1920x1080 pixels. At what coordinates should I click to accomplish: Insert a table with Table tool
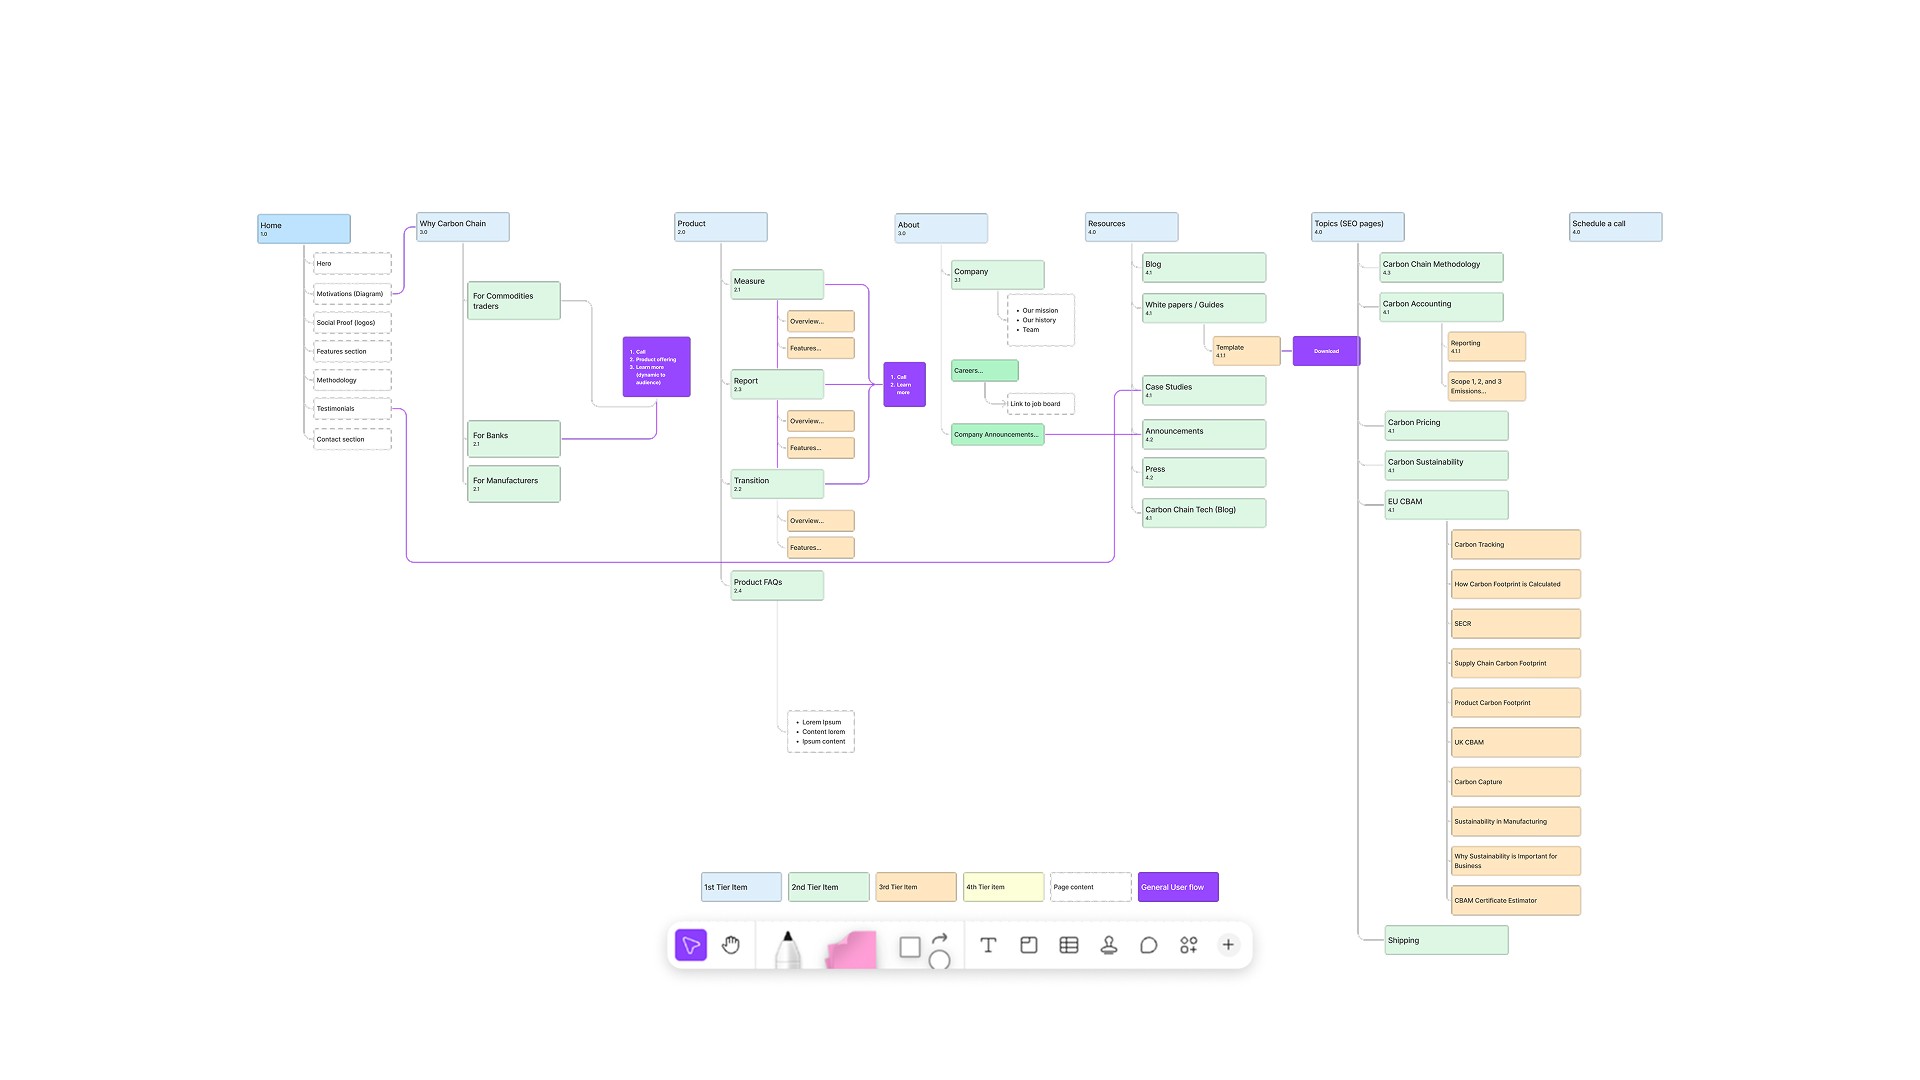(1068, 945)
